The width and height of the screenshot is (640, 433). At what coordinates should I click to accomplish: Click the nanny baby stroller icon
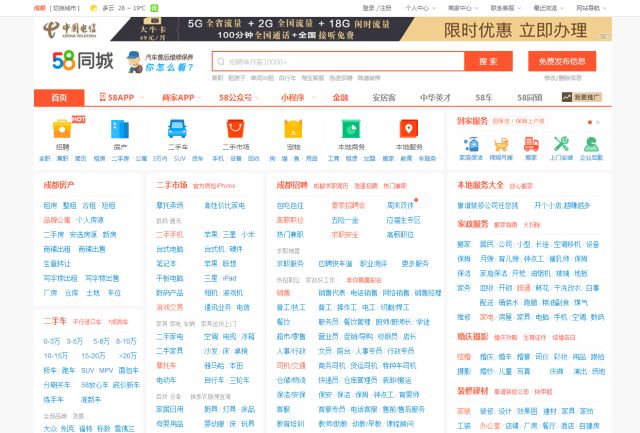coord(501,144)
